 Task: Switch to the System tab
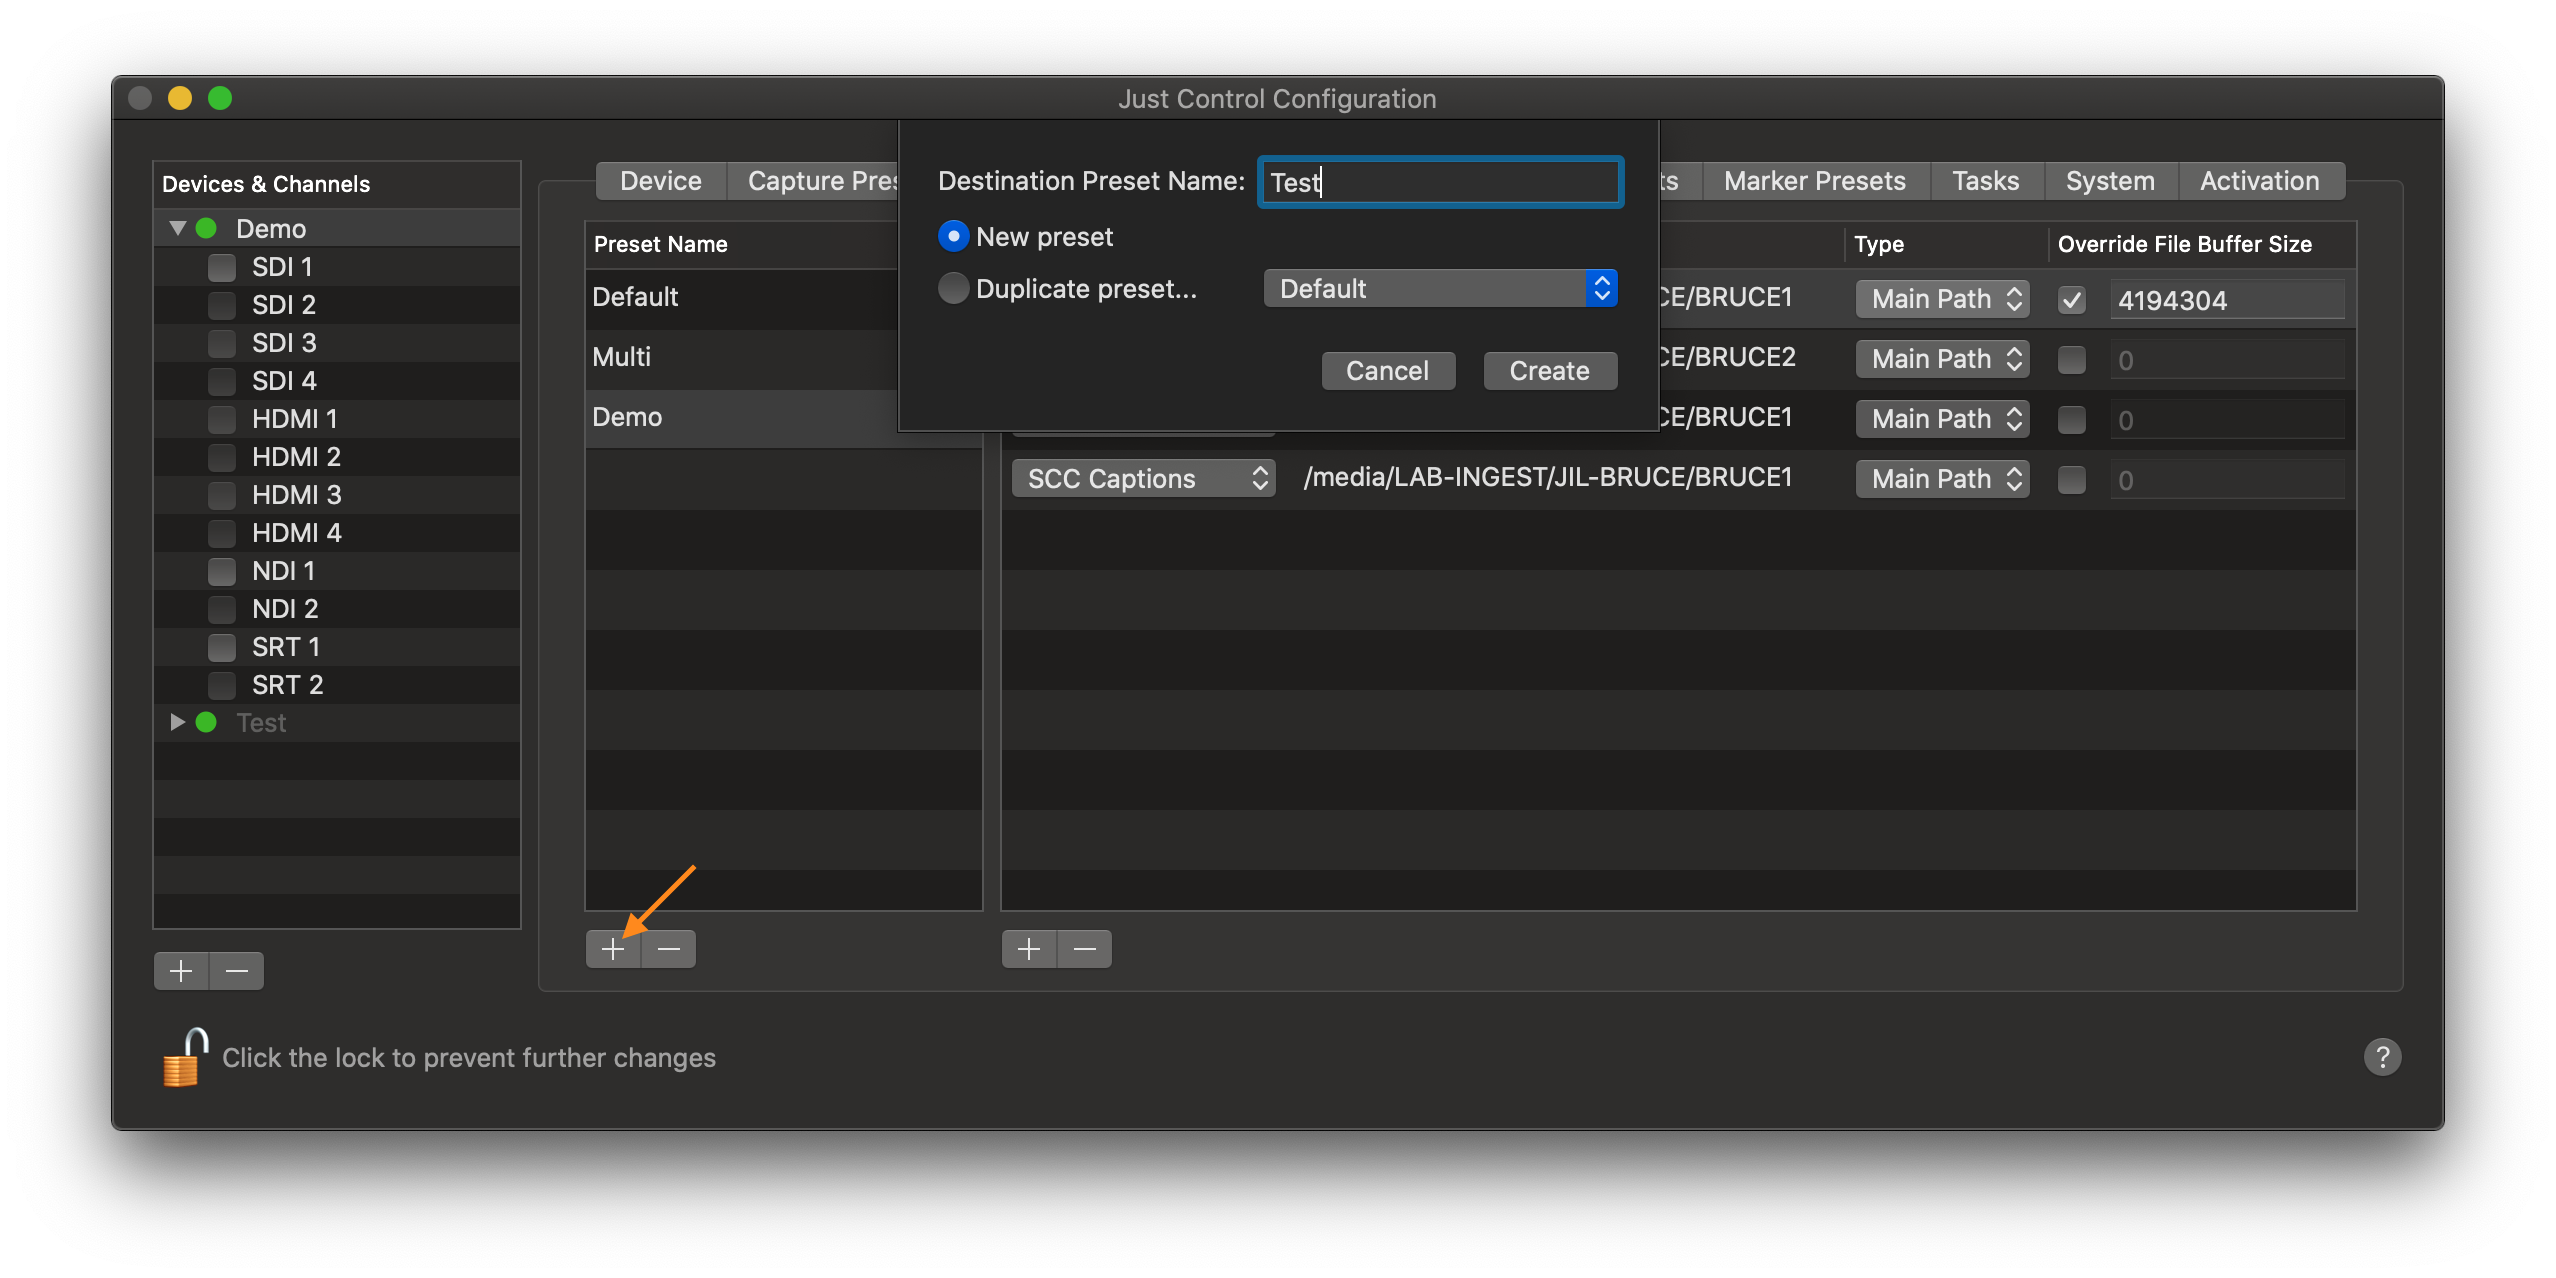2110,181
